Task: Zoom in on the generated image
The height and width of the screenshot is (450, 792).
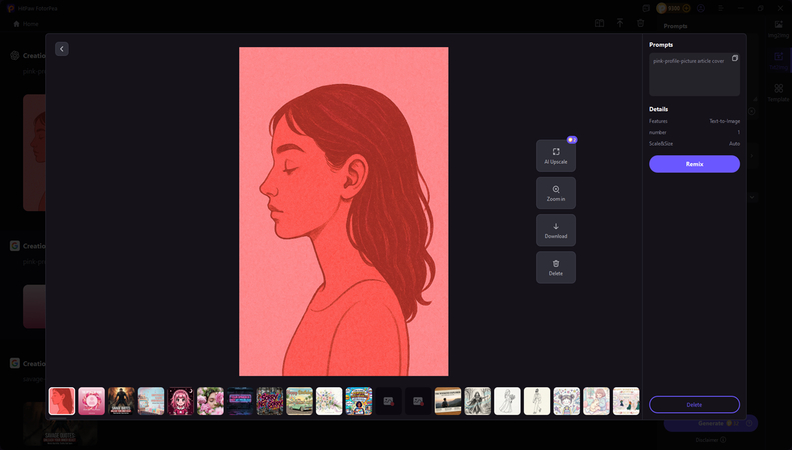Action: point(555,193)
